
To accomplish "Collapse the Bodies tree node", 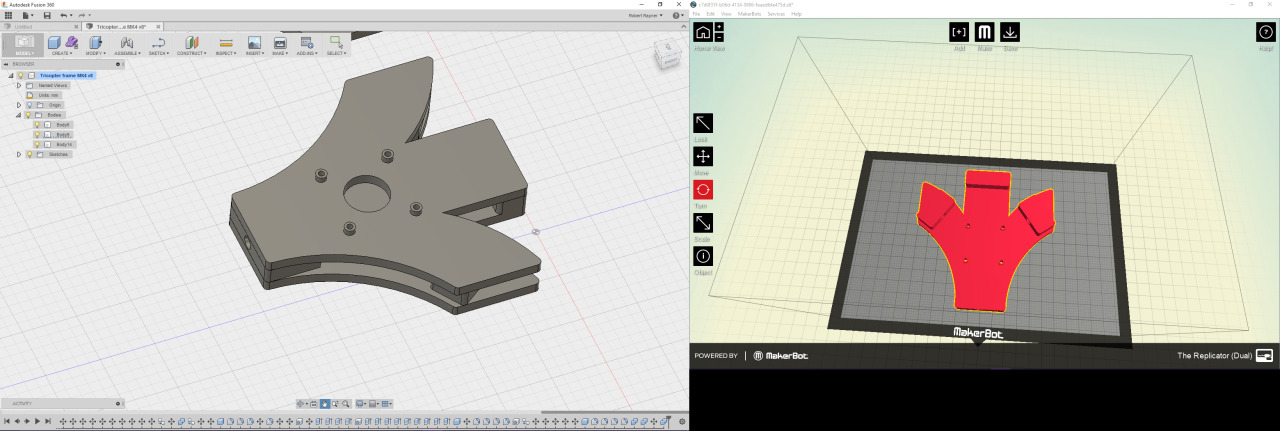I will [x=18, y=115].
